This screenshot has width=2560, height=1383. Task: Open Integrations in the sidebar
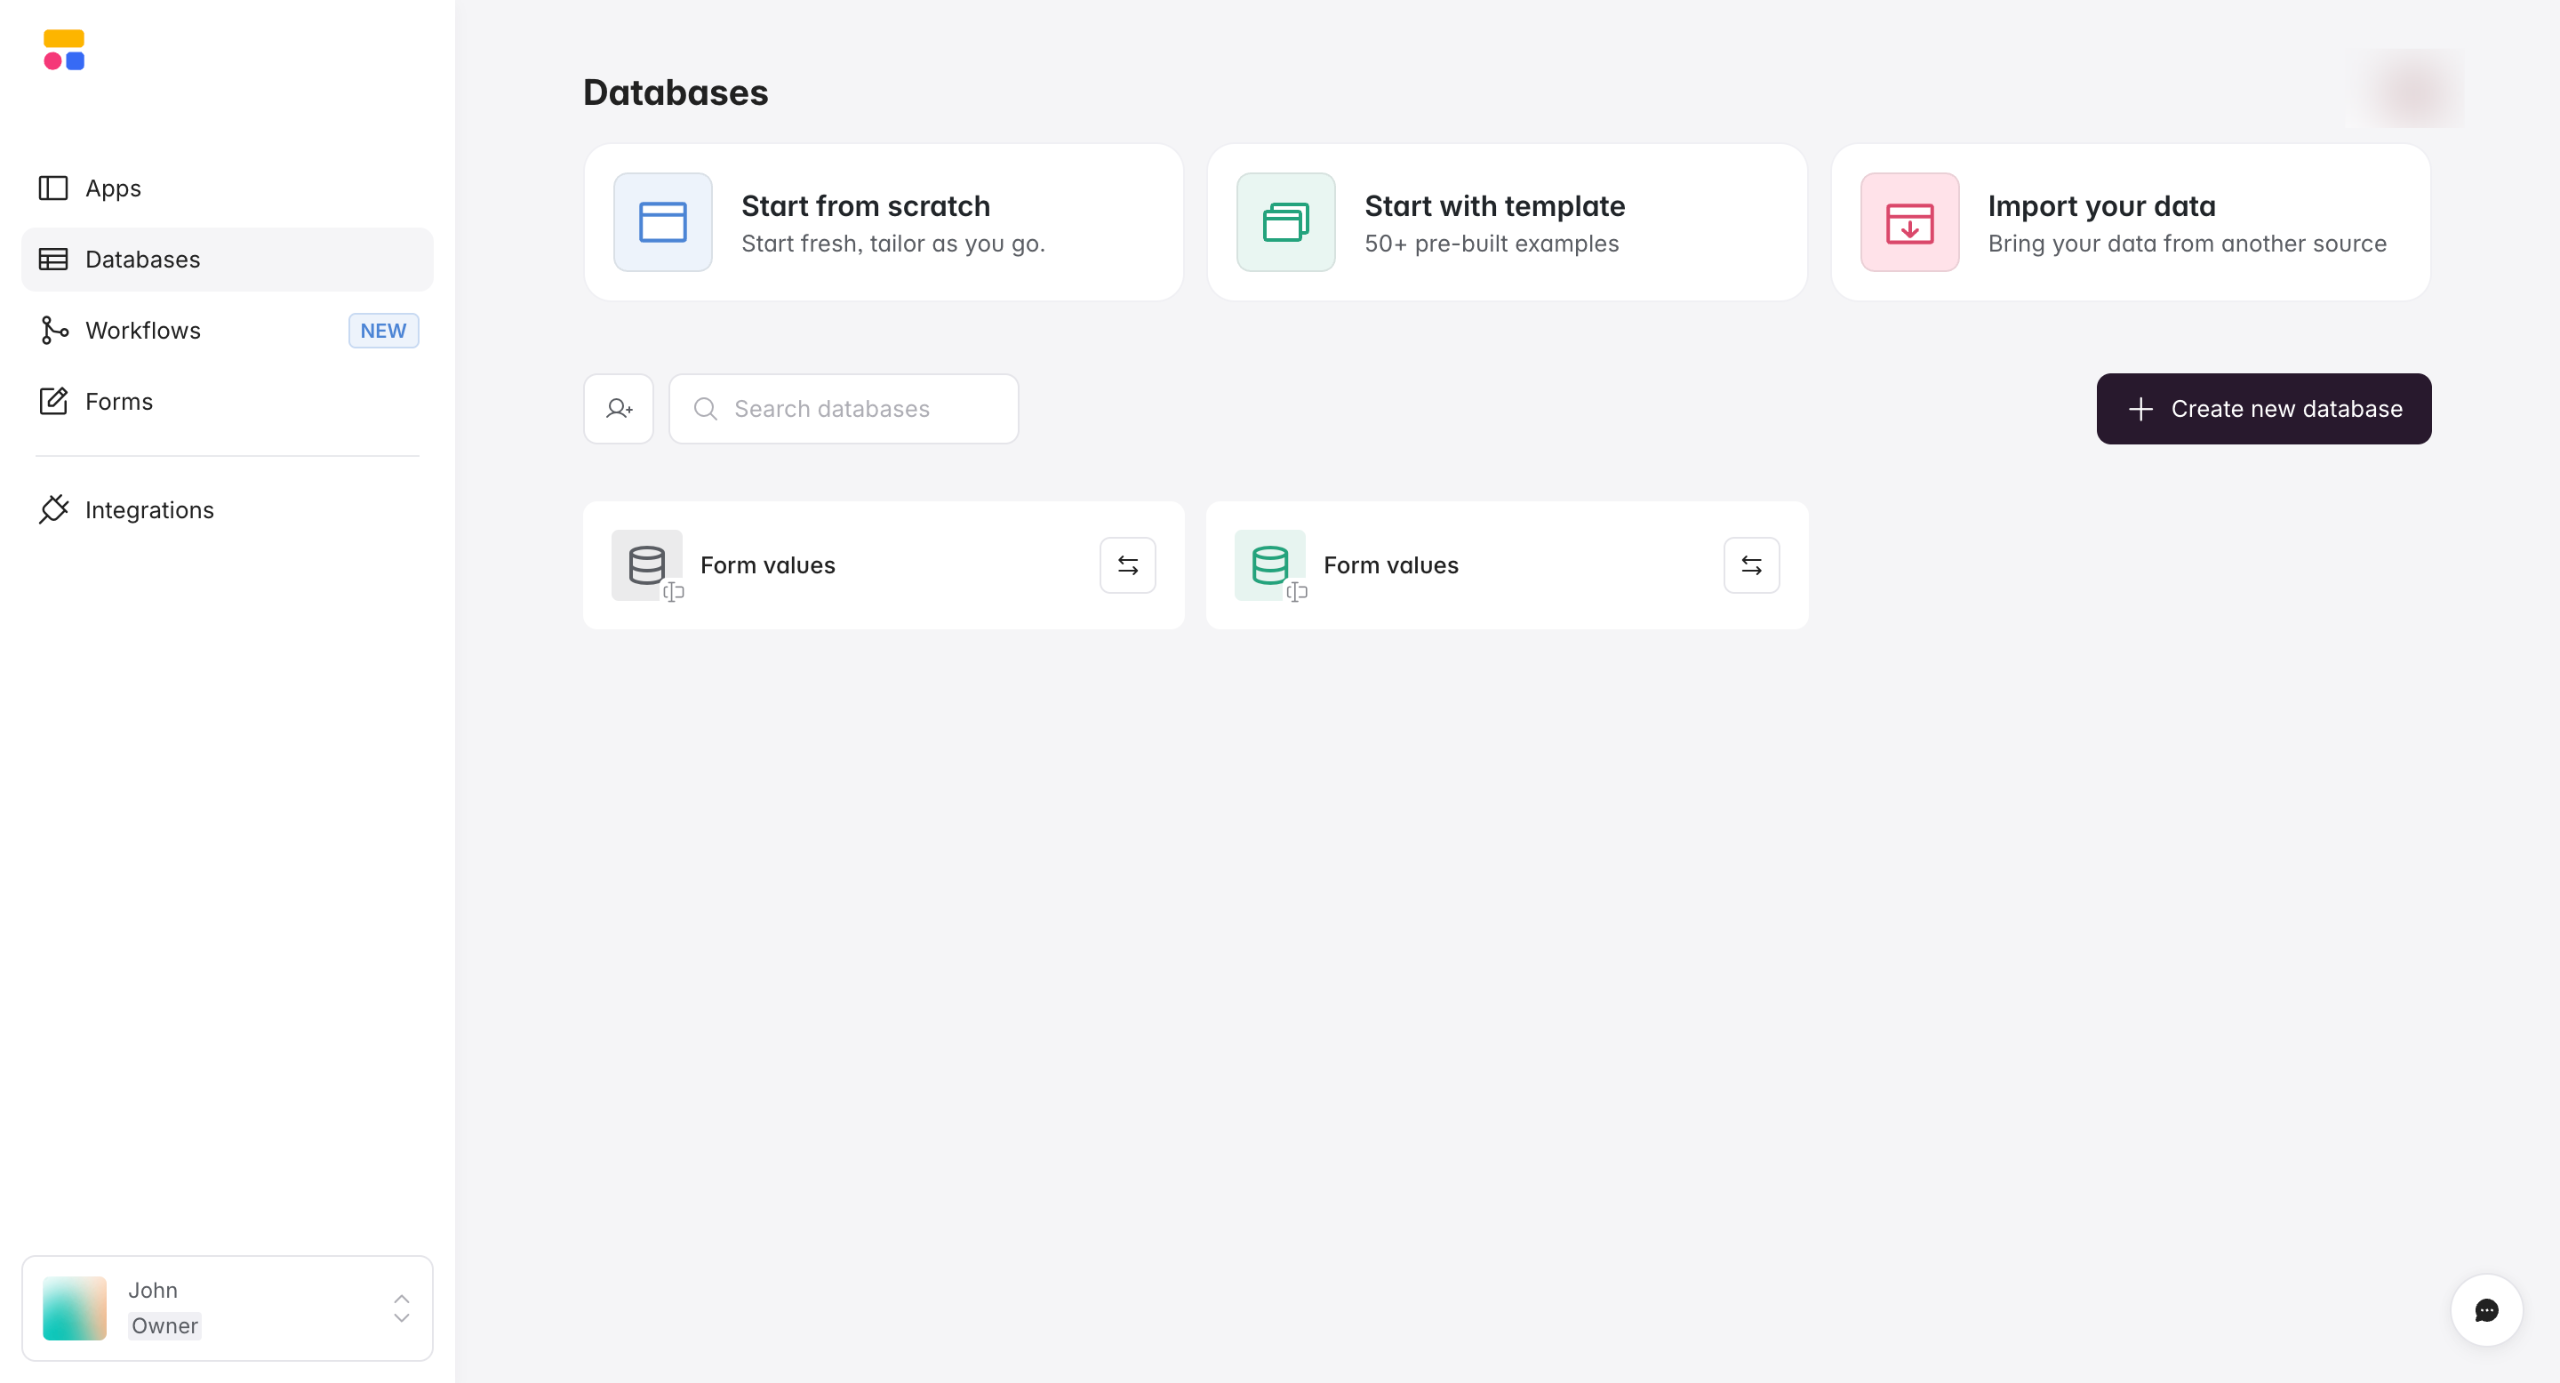[x=149, y=510]
